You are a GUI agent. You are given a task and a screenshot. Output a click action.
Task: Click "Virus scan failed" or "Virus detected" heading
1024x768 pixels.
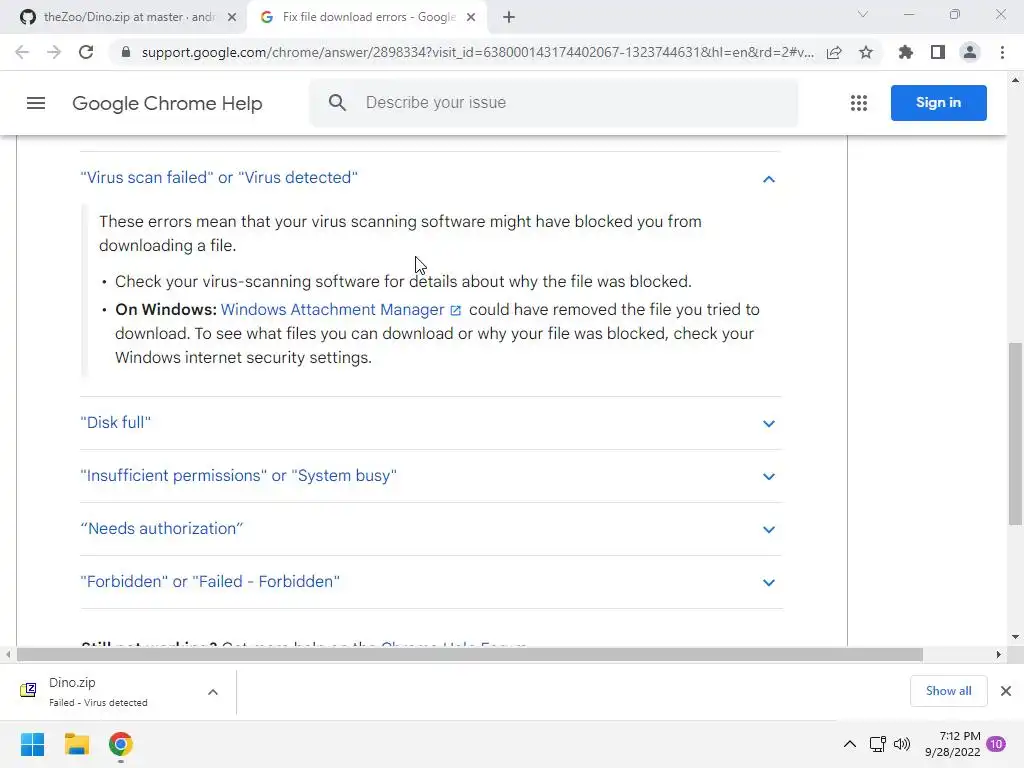pyautogui.click(x=219, y=178)
